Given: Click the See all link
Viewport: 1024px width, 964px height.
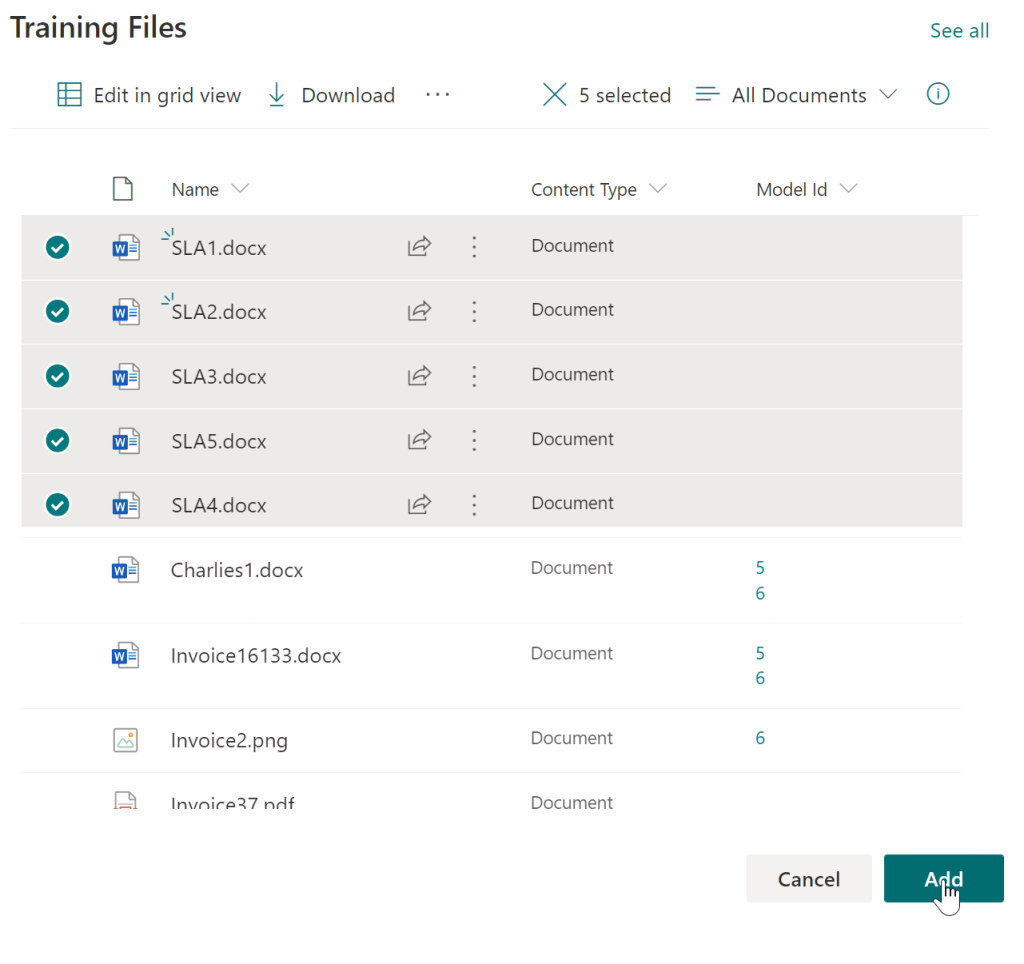Looking at the screenshot, I should [x=959, y=31].
